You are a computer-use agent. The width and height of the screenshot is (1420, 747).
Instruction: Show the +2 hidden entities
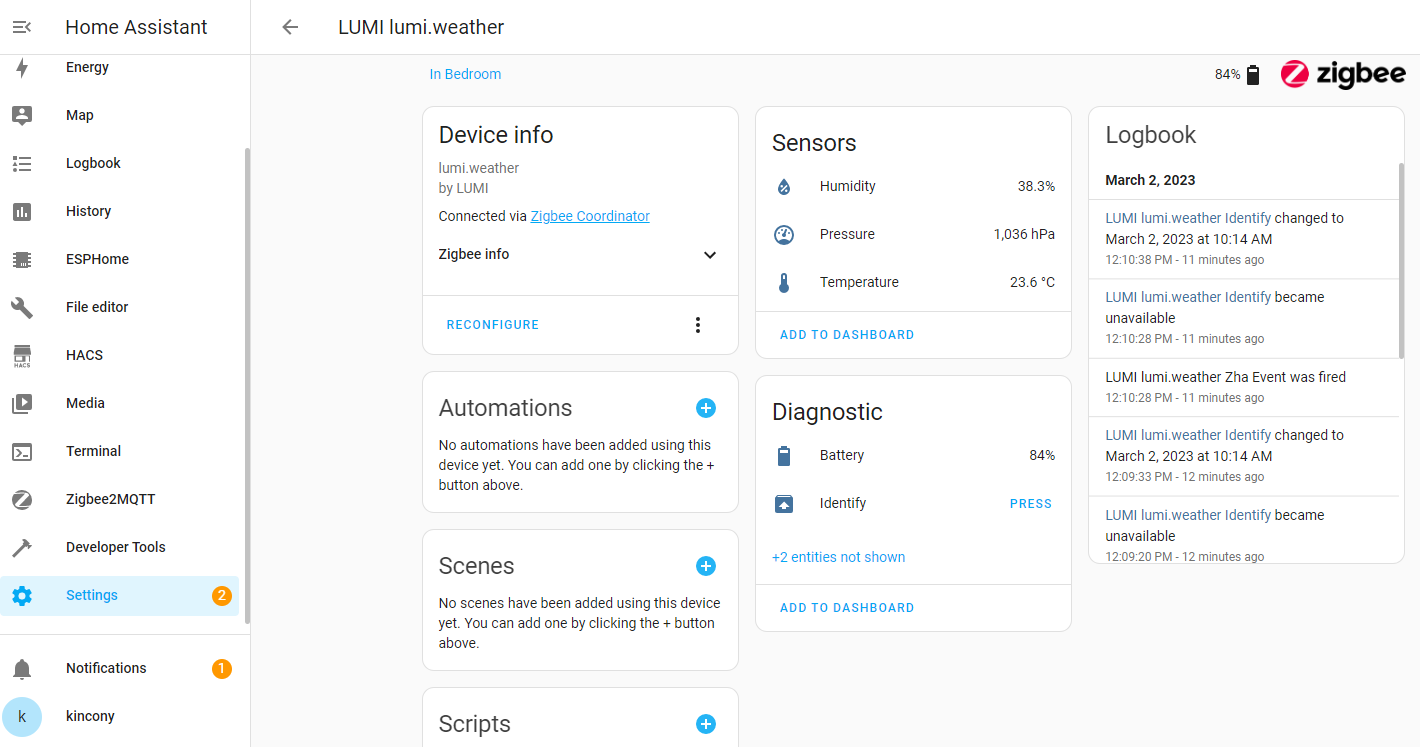(x=838, y=557)
